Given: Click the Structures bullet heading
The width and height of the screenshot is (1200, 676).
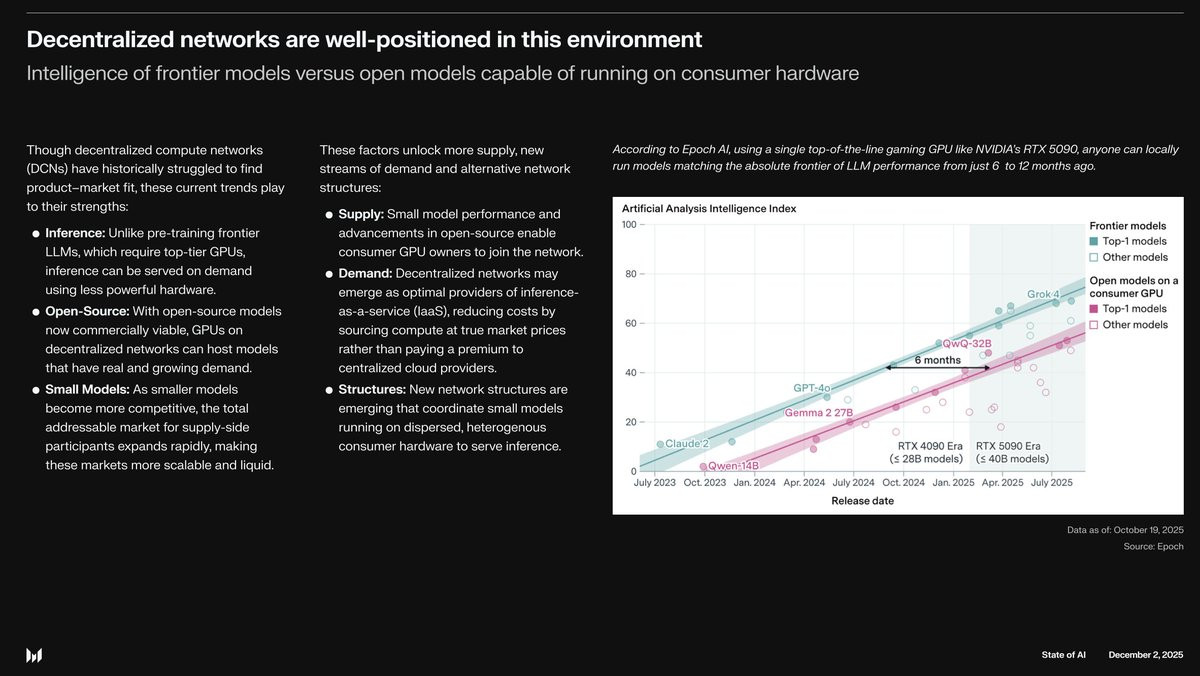Looking at the screenshot, I should click(371, 389).
